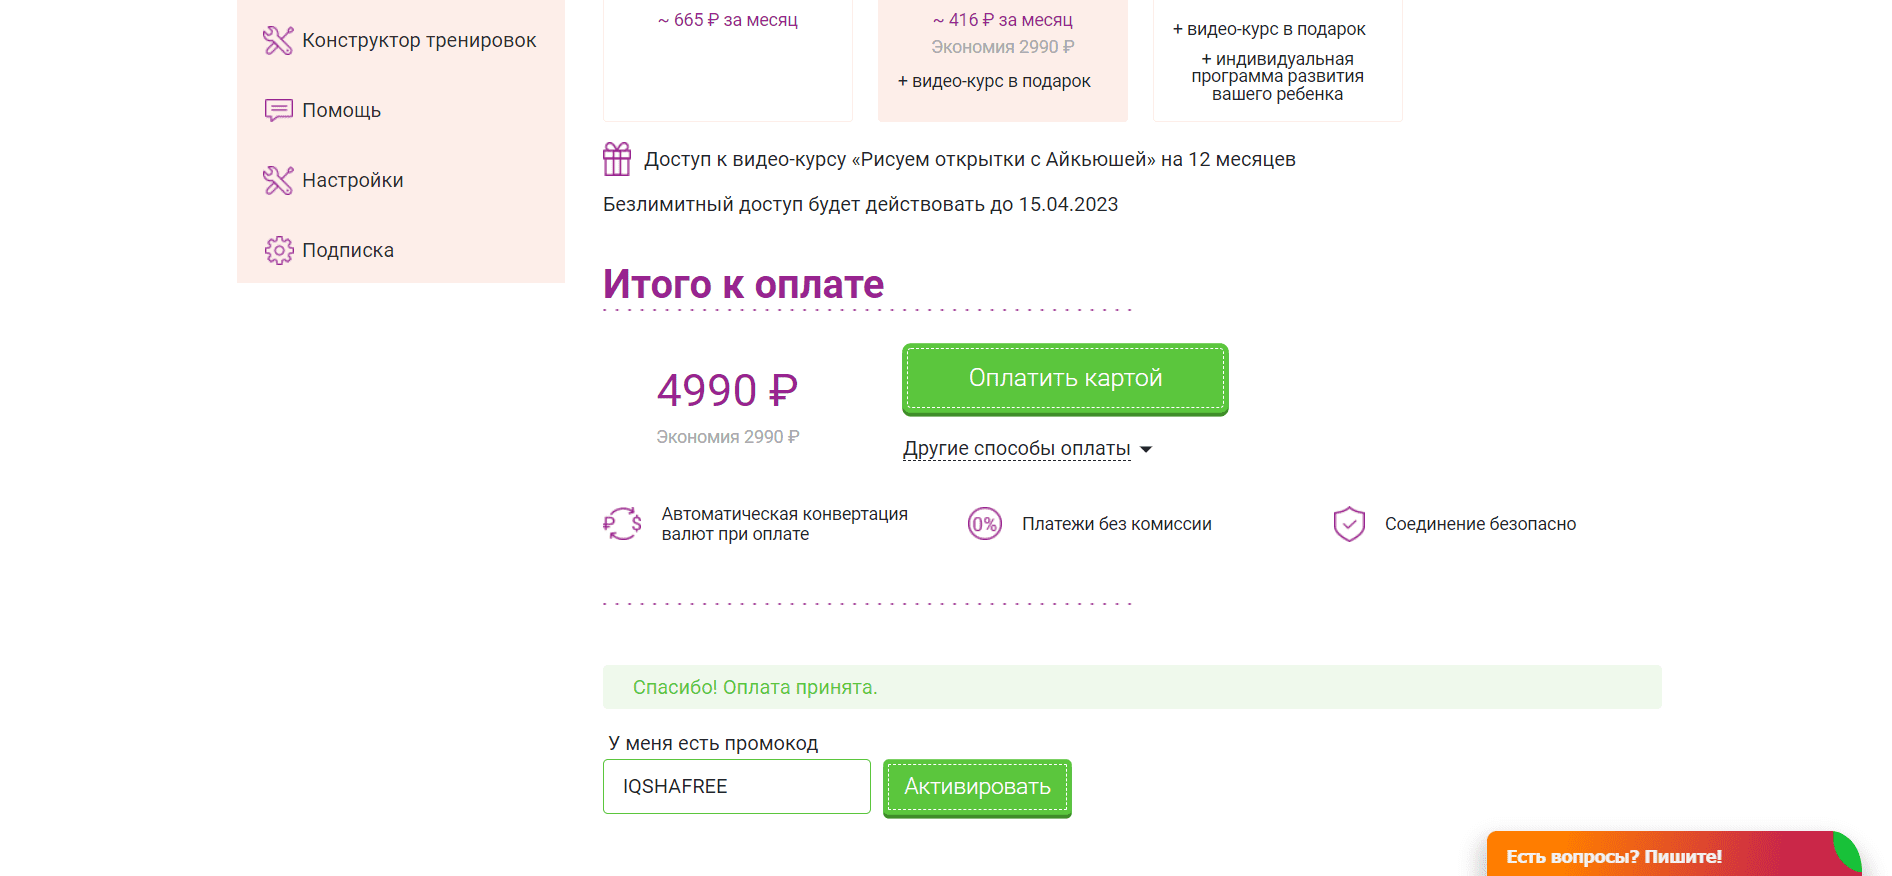Click the Настройки wrench icon
This screenshot has height=876, width=1892.
pyautogui.click(x=278, y=180)
